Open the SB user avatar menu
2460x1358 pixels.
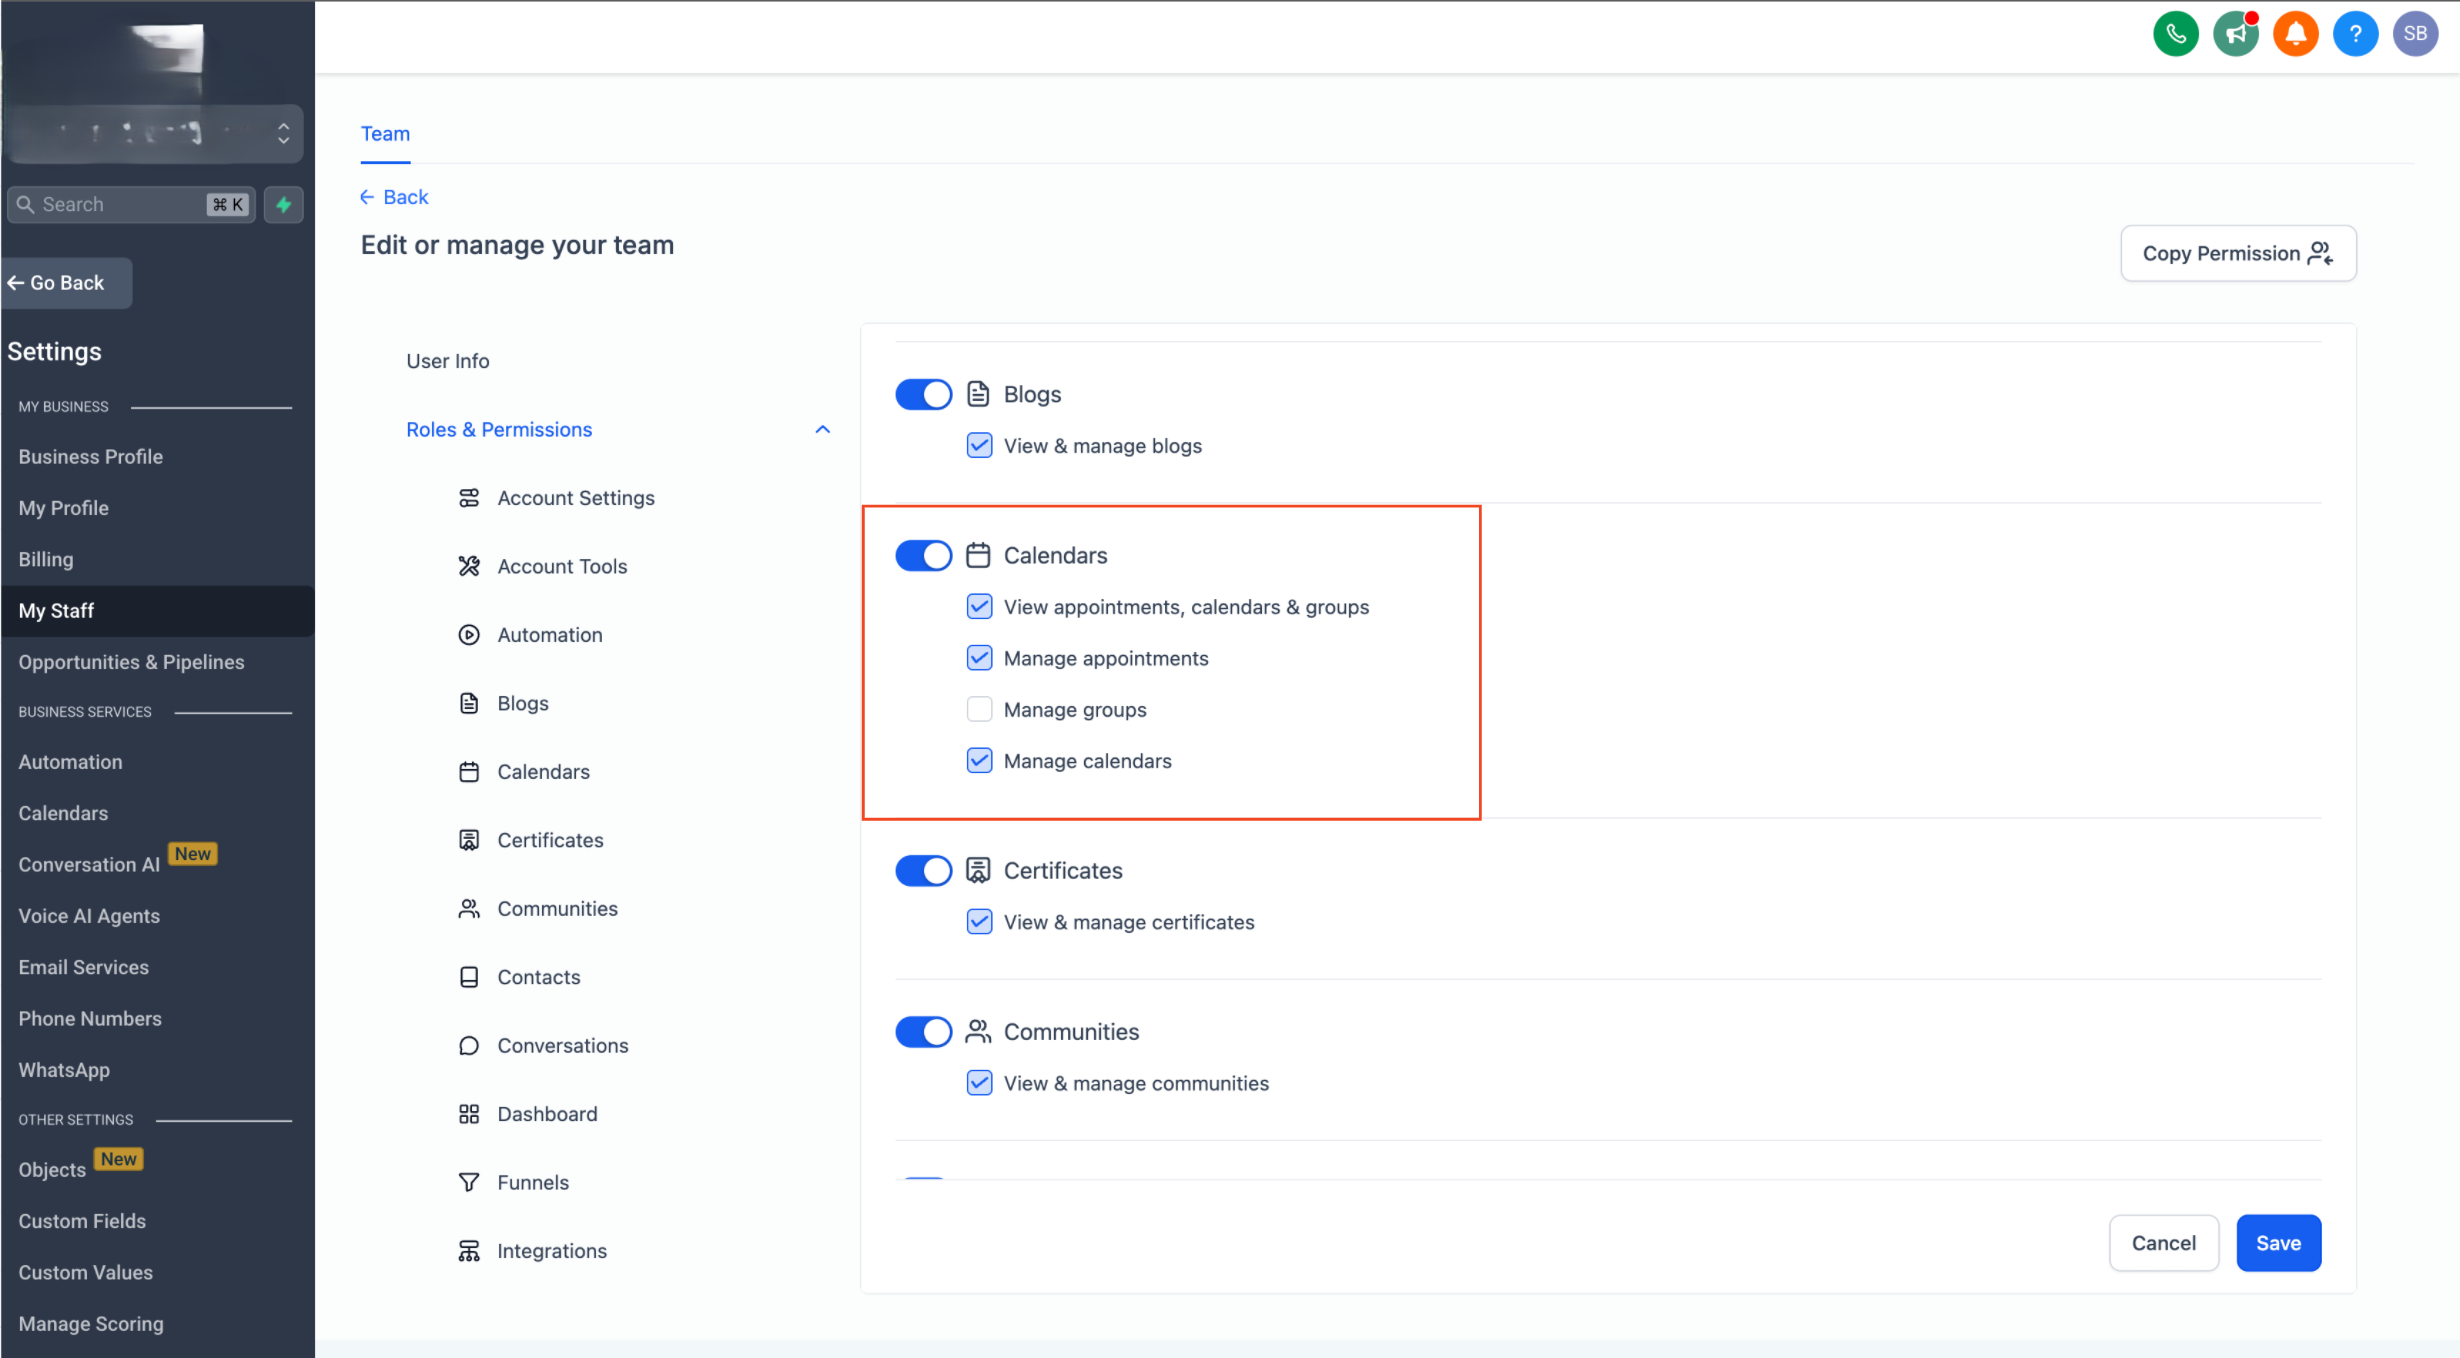pyautogui.click(x=2415, y=34)
